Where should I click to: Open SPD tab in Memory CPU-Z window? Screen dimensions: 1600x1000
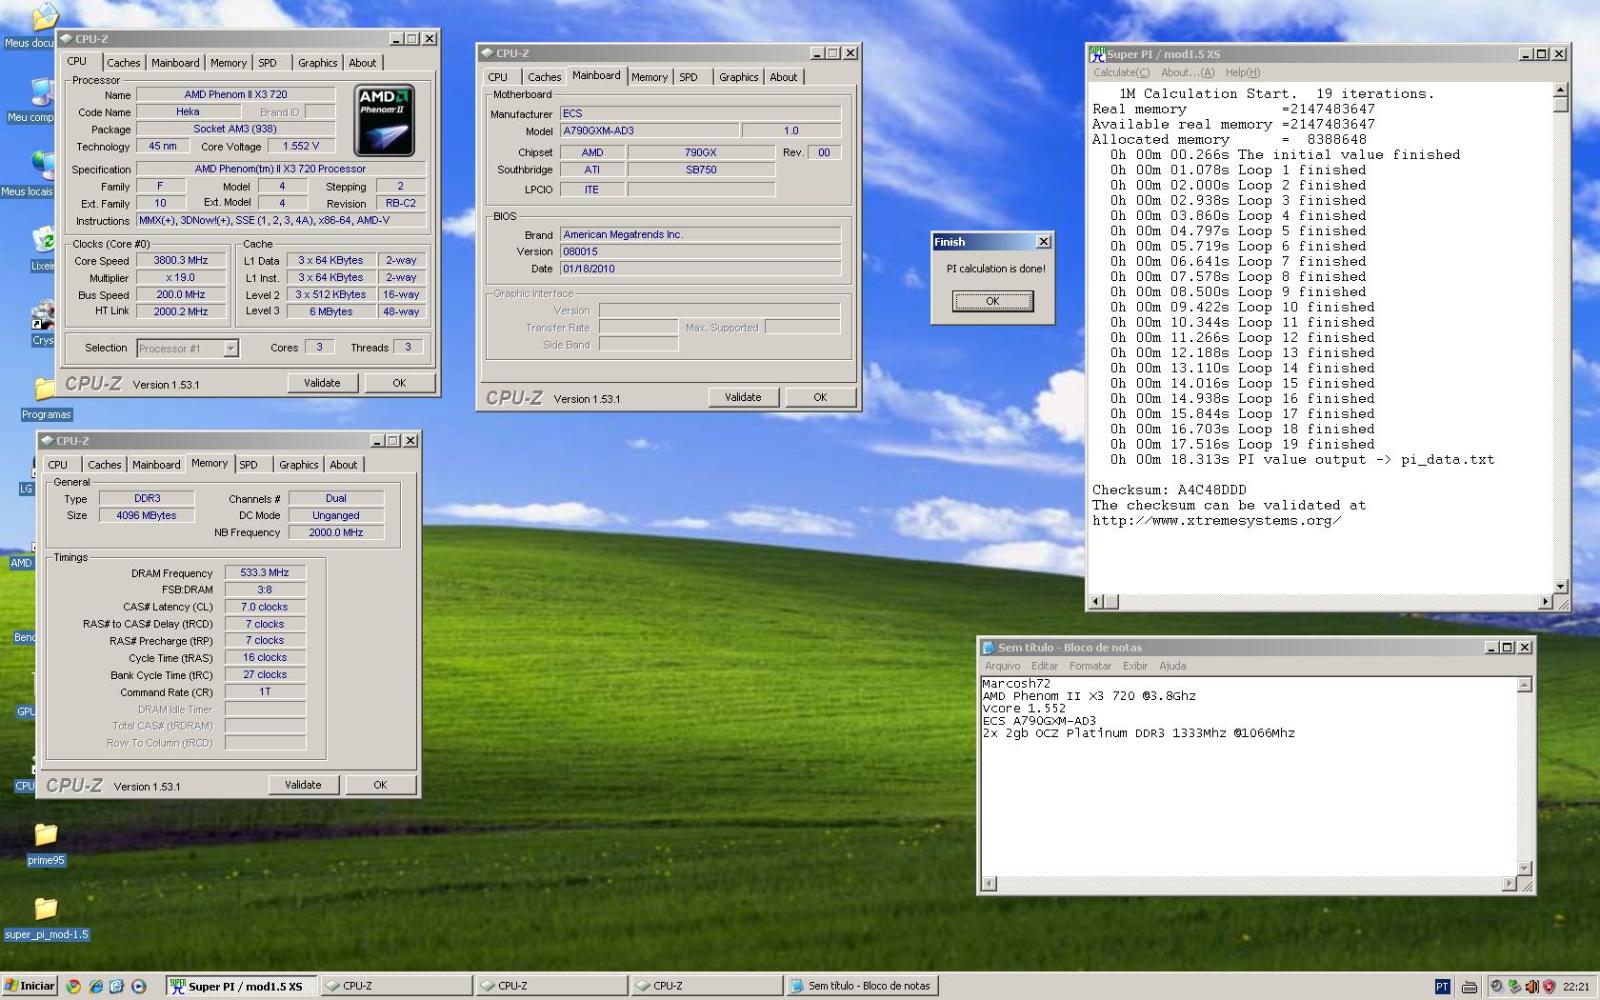pyautogui.click(x=248, y=465)
